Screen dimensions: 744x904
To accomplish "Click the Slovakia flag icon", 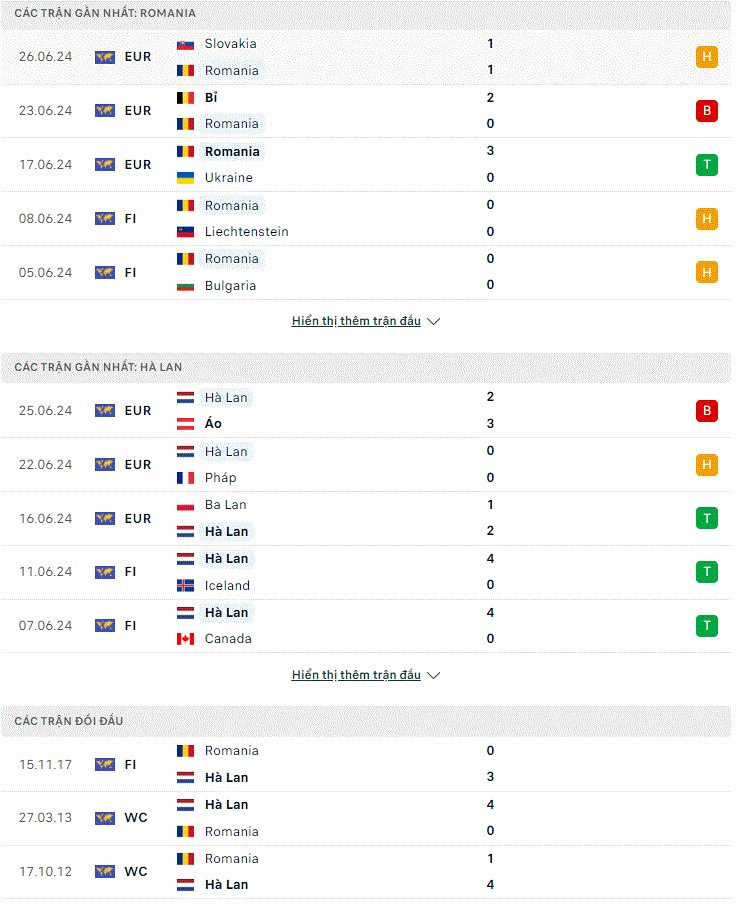I will click(x=185, y=44).
